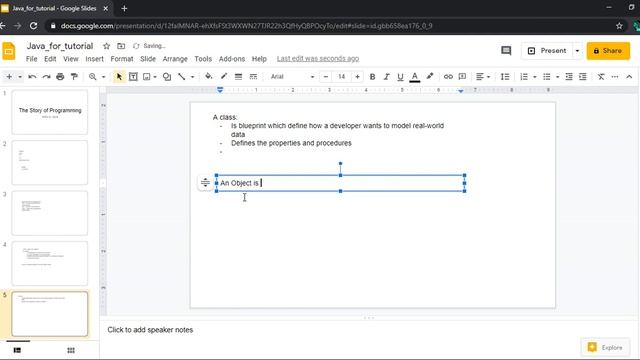Screen dimensions: 640x360
Task: Hide the menus with collapse chevron
Action: click(629, 76)
